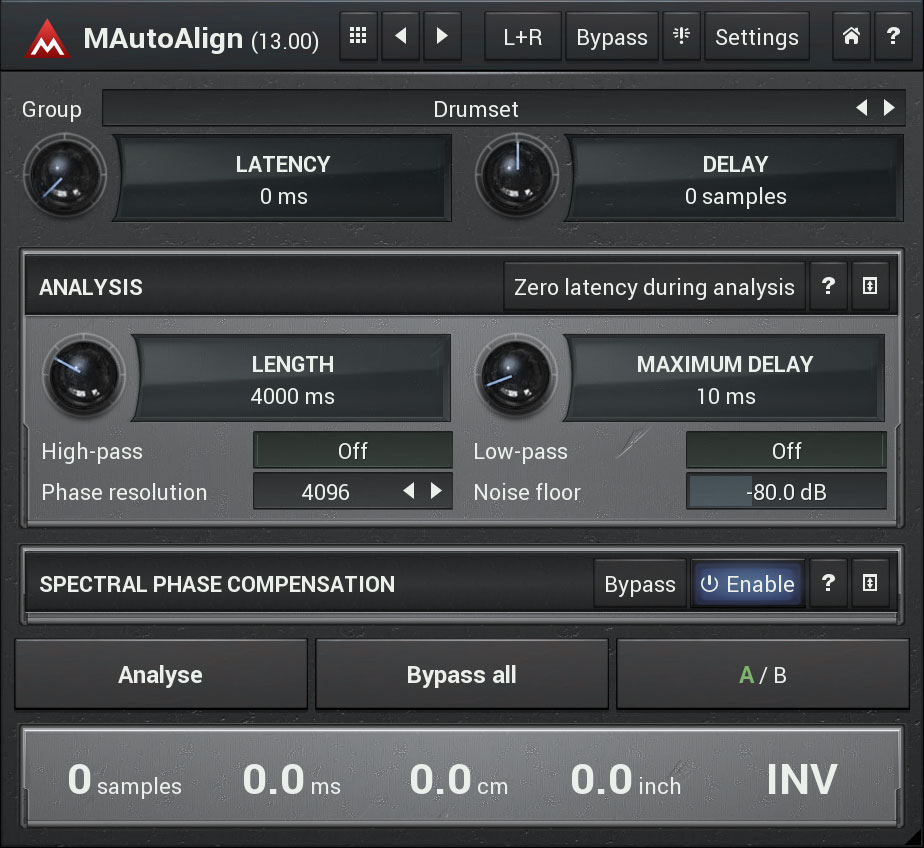
Task: Open the Drumset group selector
Action: click(x=476, y=109)
